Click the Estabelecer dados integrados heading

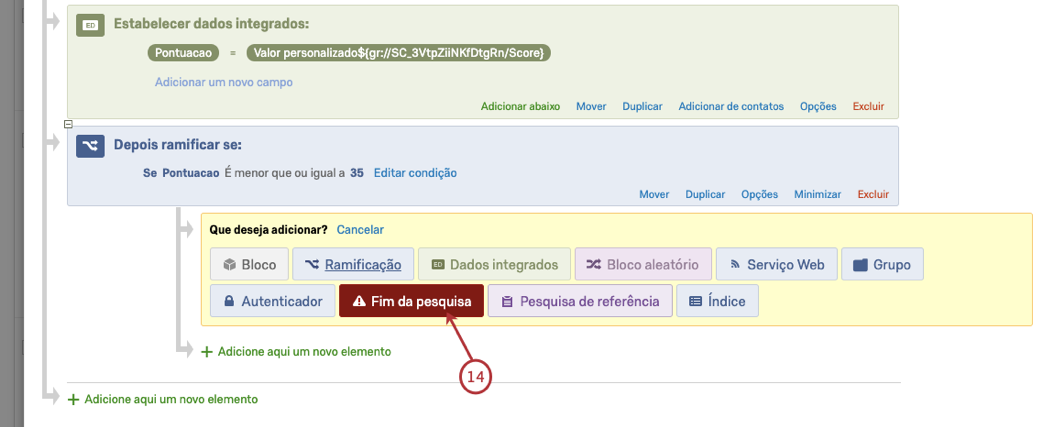pyautogui.click(x=211, y=24)
